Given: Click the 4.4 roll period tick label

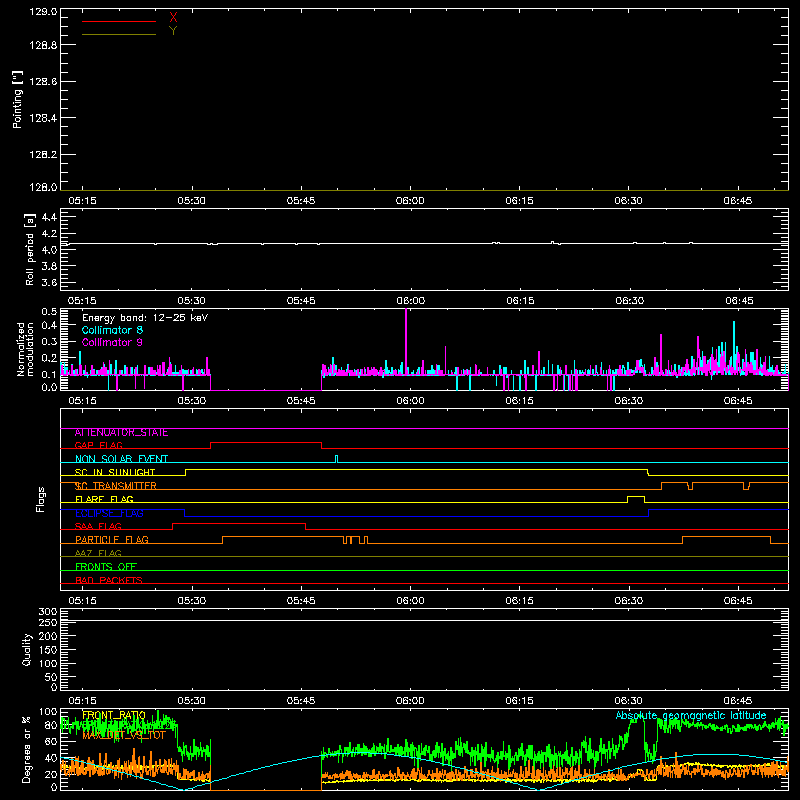Looking at the screenshot, I should pyautogui.click(x=49, y=217).
